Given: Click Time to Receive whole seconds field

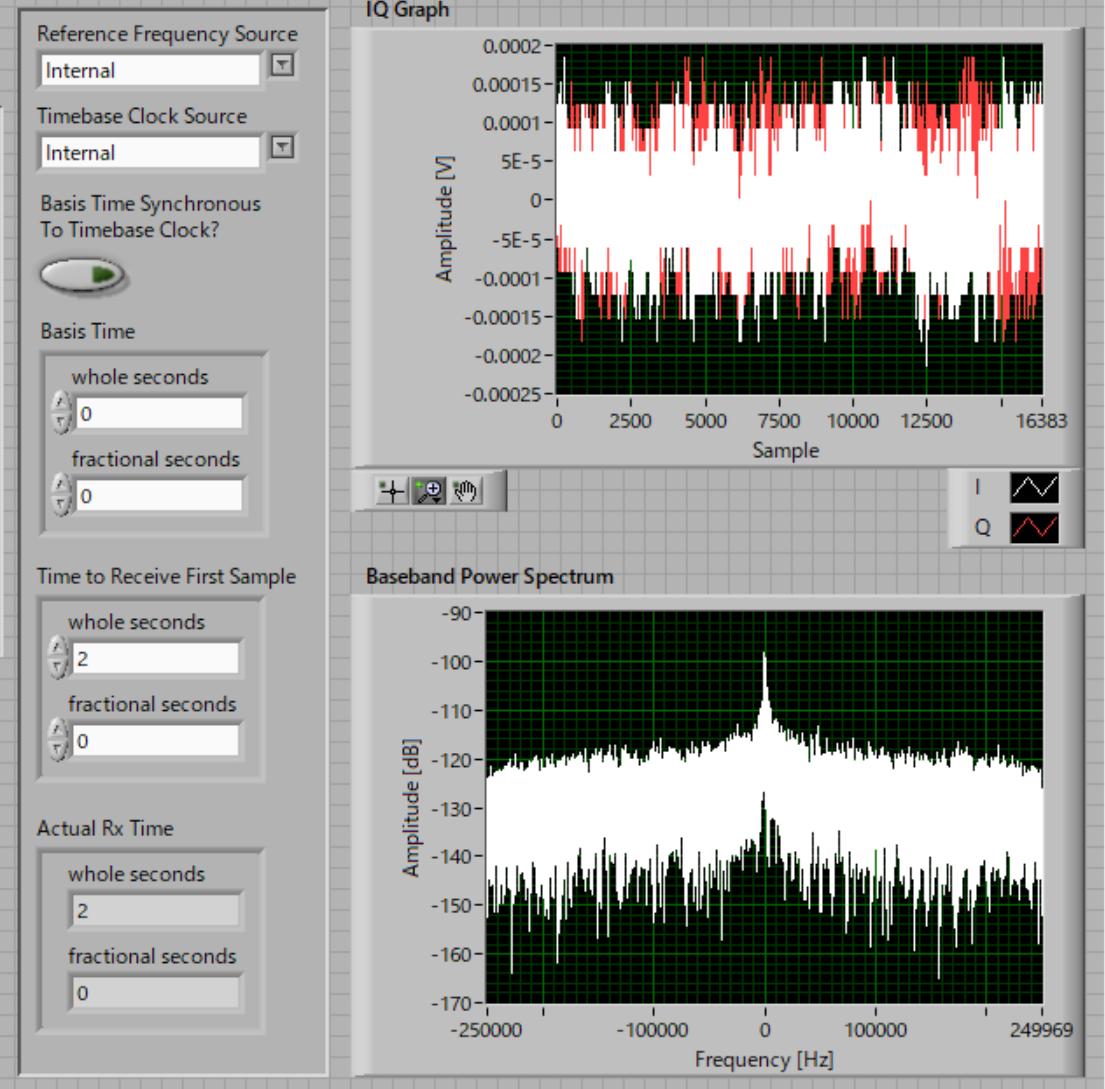Looking at the screenshot, I should click(x=156, y=658).
